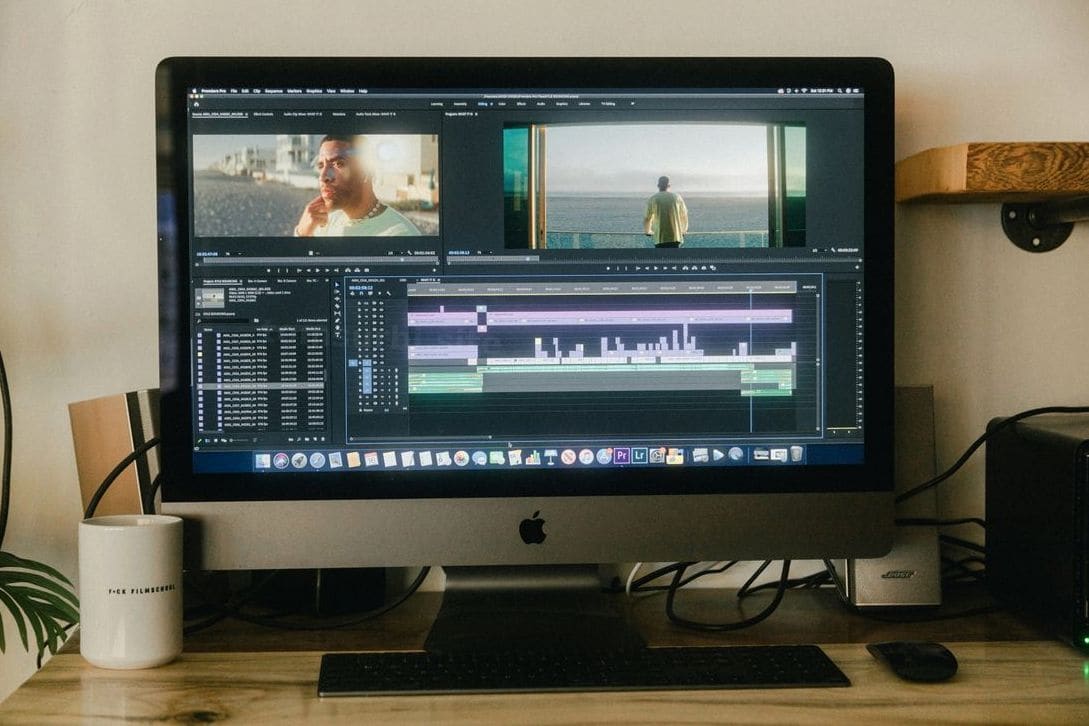The height and width of the screenshot is (726, 1089).
Task: Switch to the Effect Controls tab
Action: coord(263,113)
